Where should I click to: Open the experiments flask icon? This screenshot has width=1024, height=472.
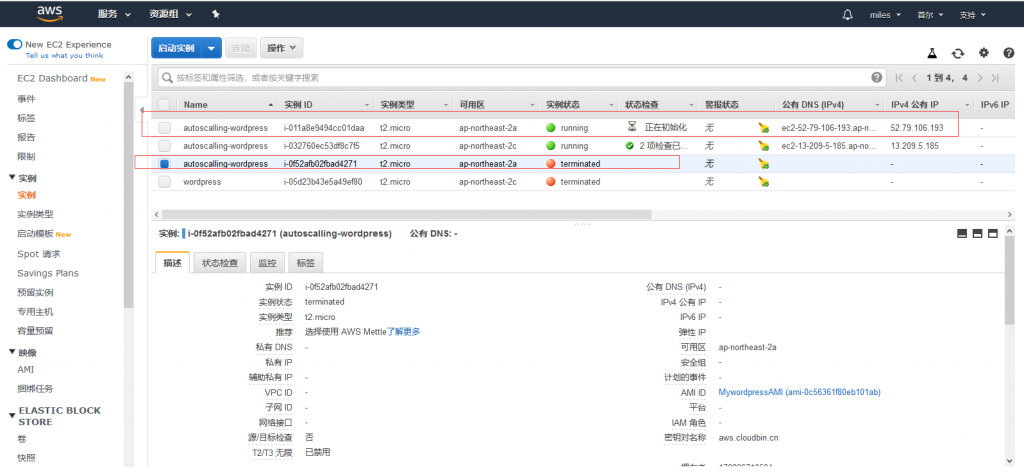pos(933,54)
